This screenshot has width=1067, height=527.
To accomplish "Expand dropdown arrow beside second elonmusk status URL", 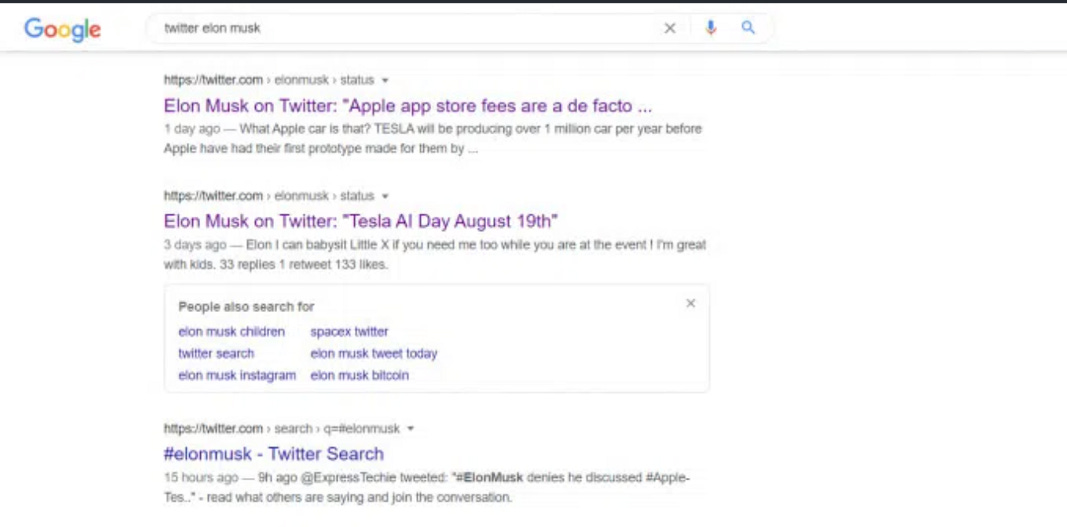I will [x=385, y=196].
